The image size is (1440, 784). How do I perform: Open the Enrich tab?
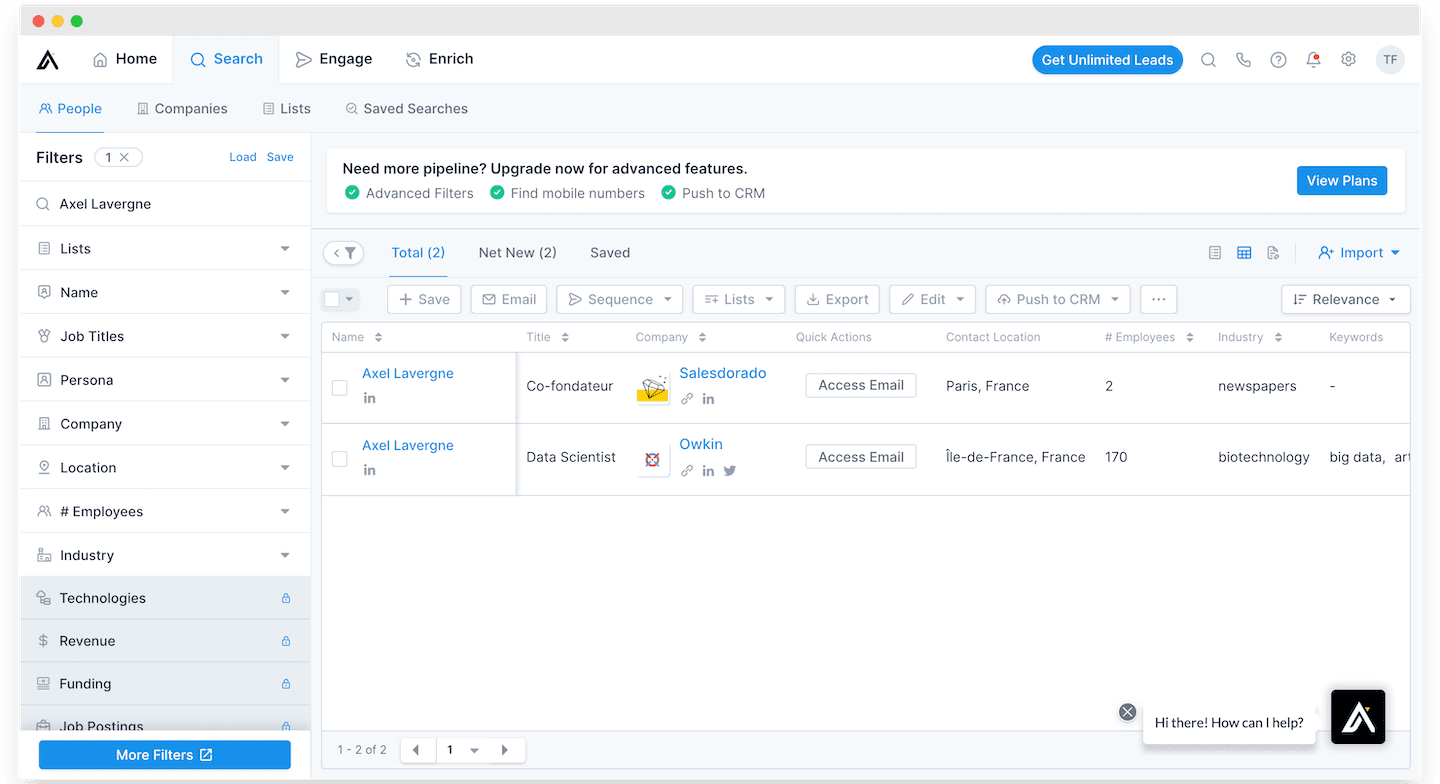(440, 59)
